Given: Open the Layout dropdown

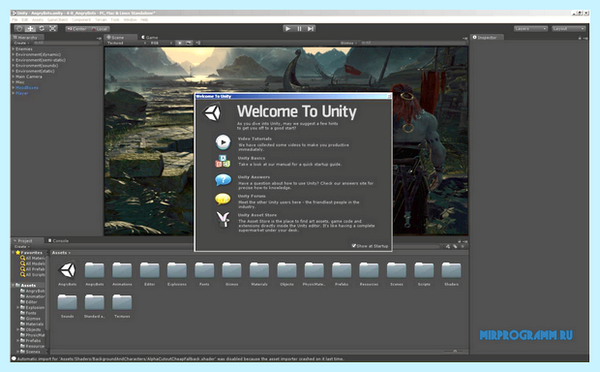Looking at the screenshot, I should click(x=569, y=29).
